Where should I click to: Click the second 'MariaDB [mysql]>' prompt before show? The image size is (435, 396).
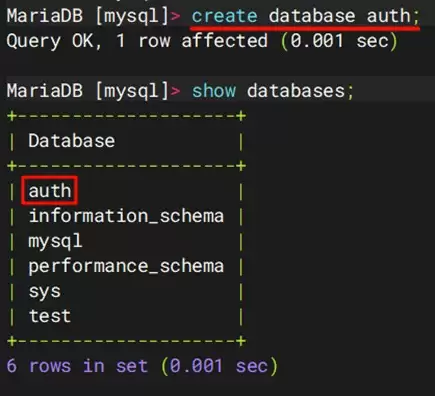click(93, 91)
